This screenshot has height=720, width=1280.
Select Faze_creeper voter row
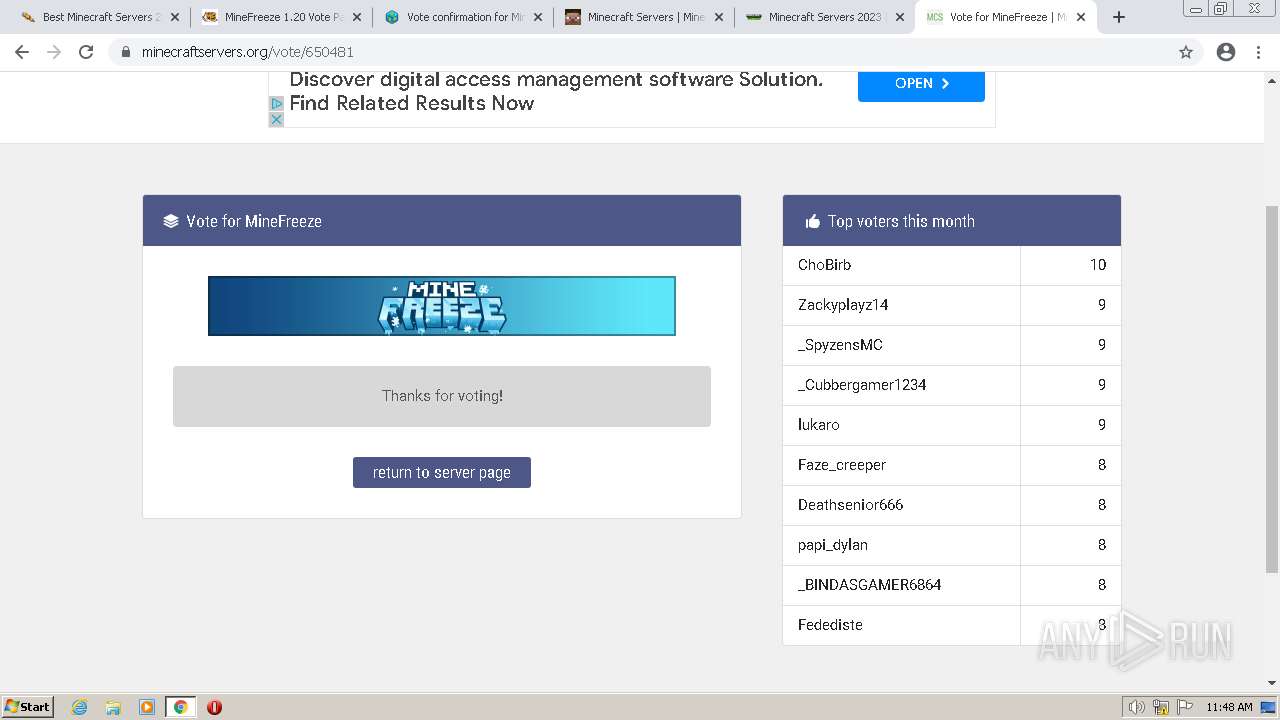point(951,465)
